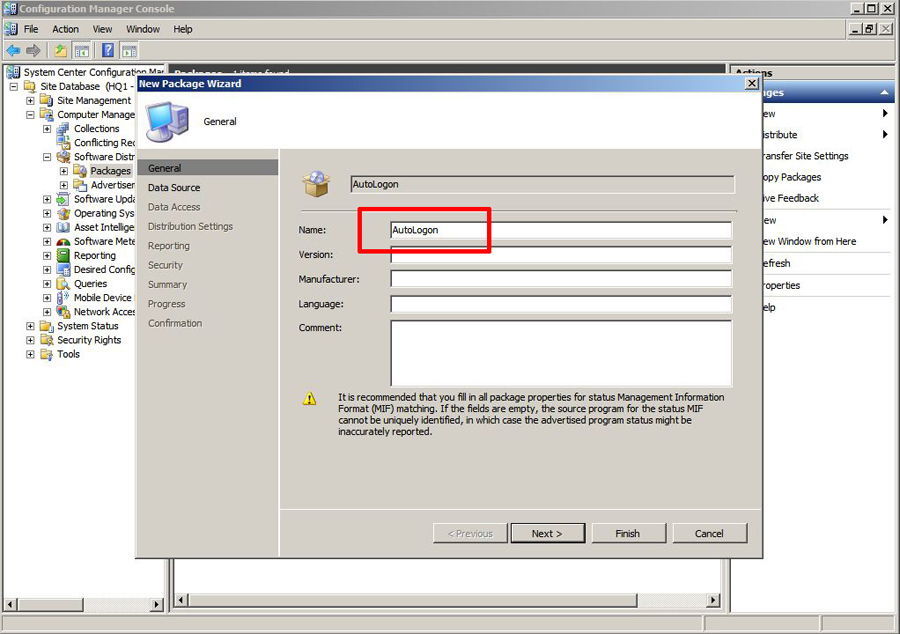Click the System Status folder icon
900x634 pixels.
[46, 326]
